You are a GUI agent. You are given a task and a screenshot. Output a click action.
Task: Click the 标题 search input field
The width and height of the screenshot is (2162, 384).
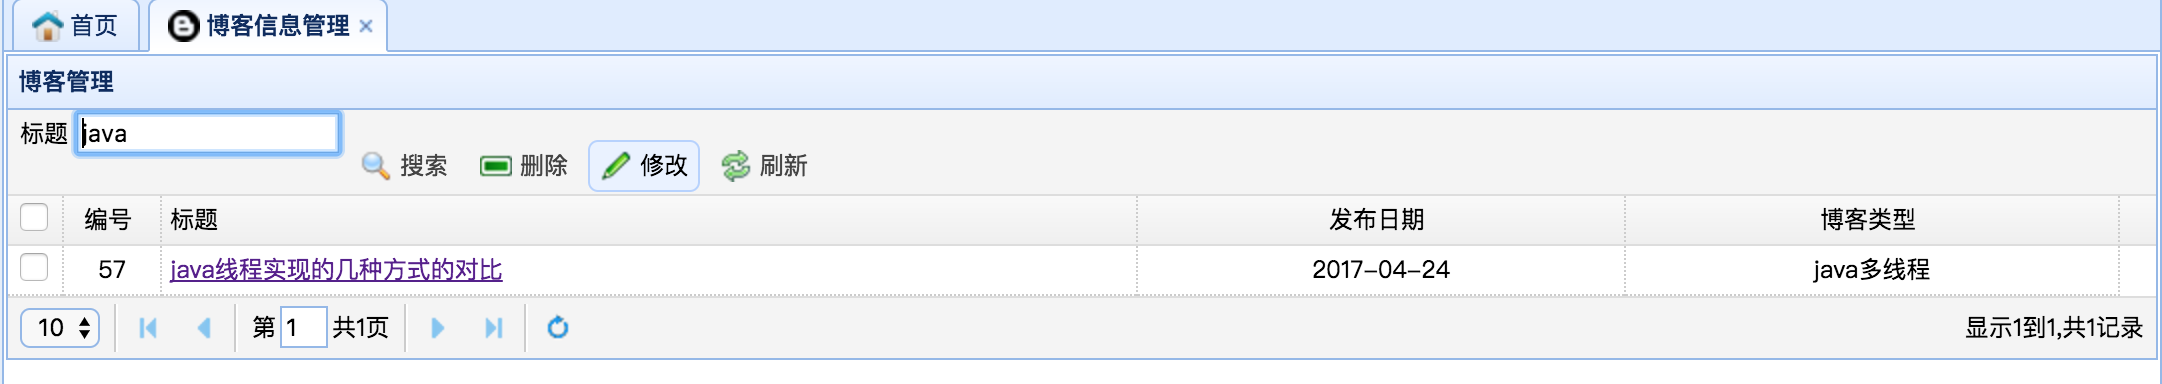click(208, 133)
